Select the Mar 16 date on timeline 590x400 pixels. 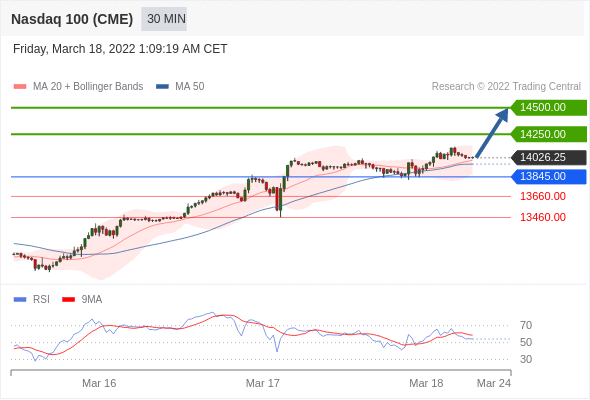point(99,383)
